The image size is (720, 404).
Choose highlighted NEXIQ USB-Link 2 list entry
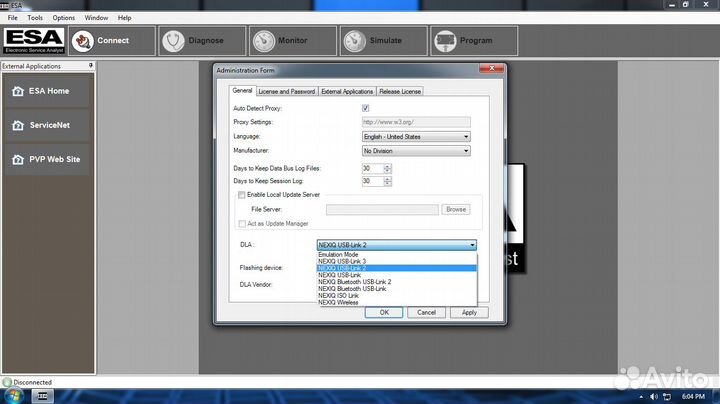(397, 268)
